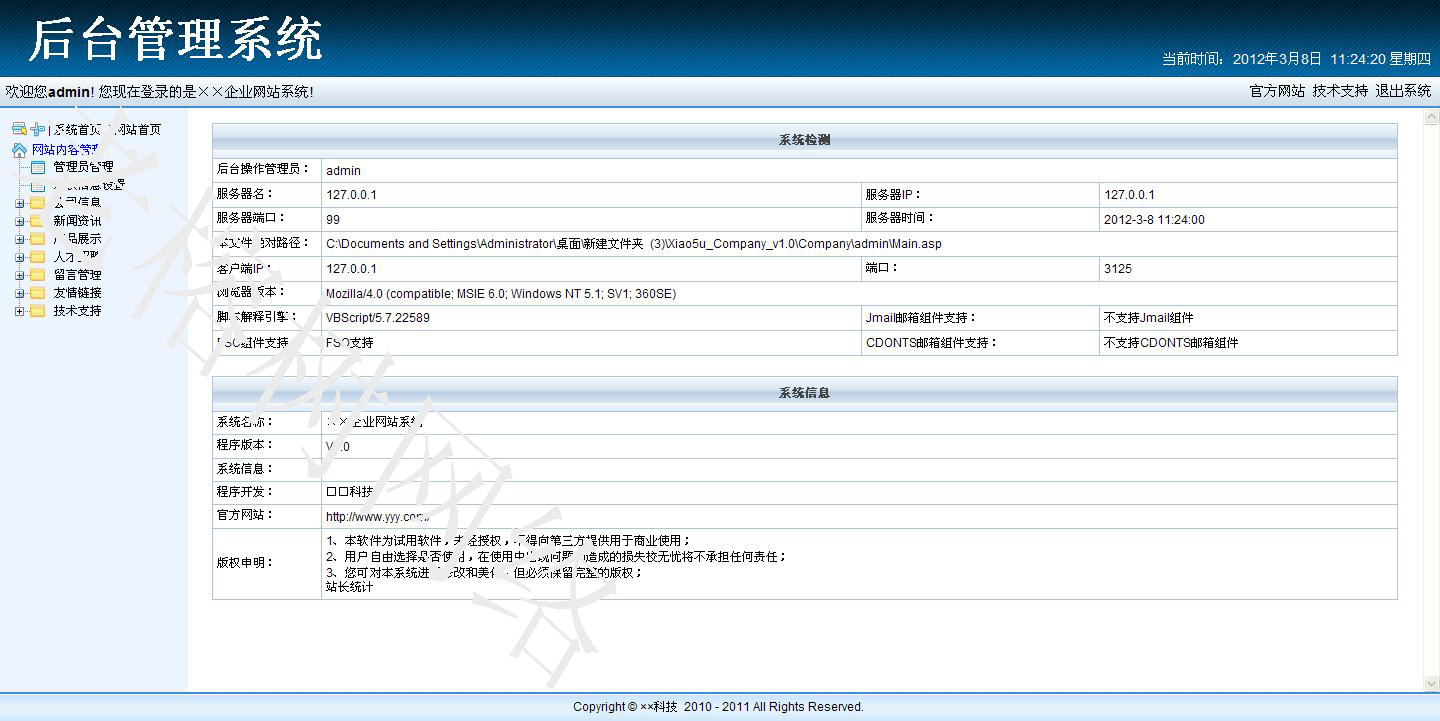Select 产品展示 tree label

(x=78, y=239)
